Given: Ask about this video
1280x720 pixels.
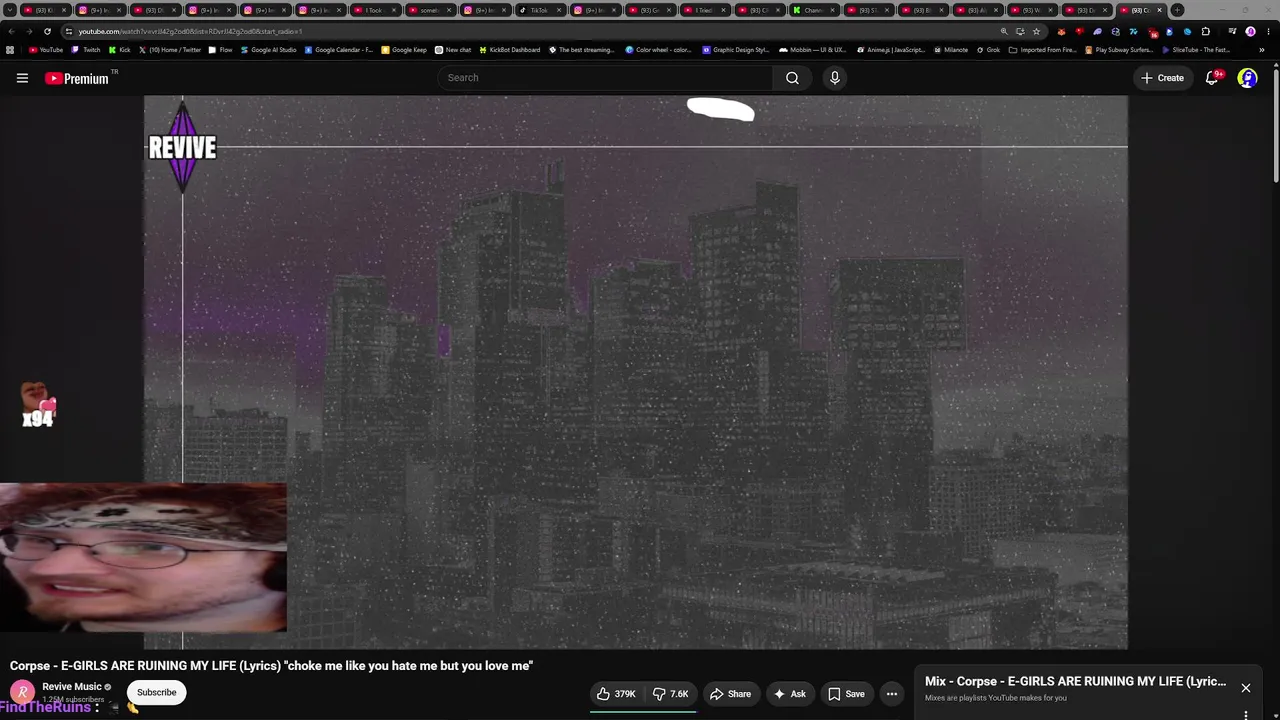Looking at the screenshot, I should (x=789, y=694).
